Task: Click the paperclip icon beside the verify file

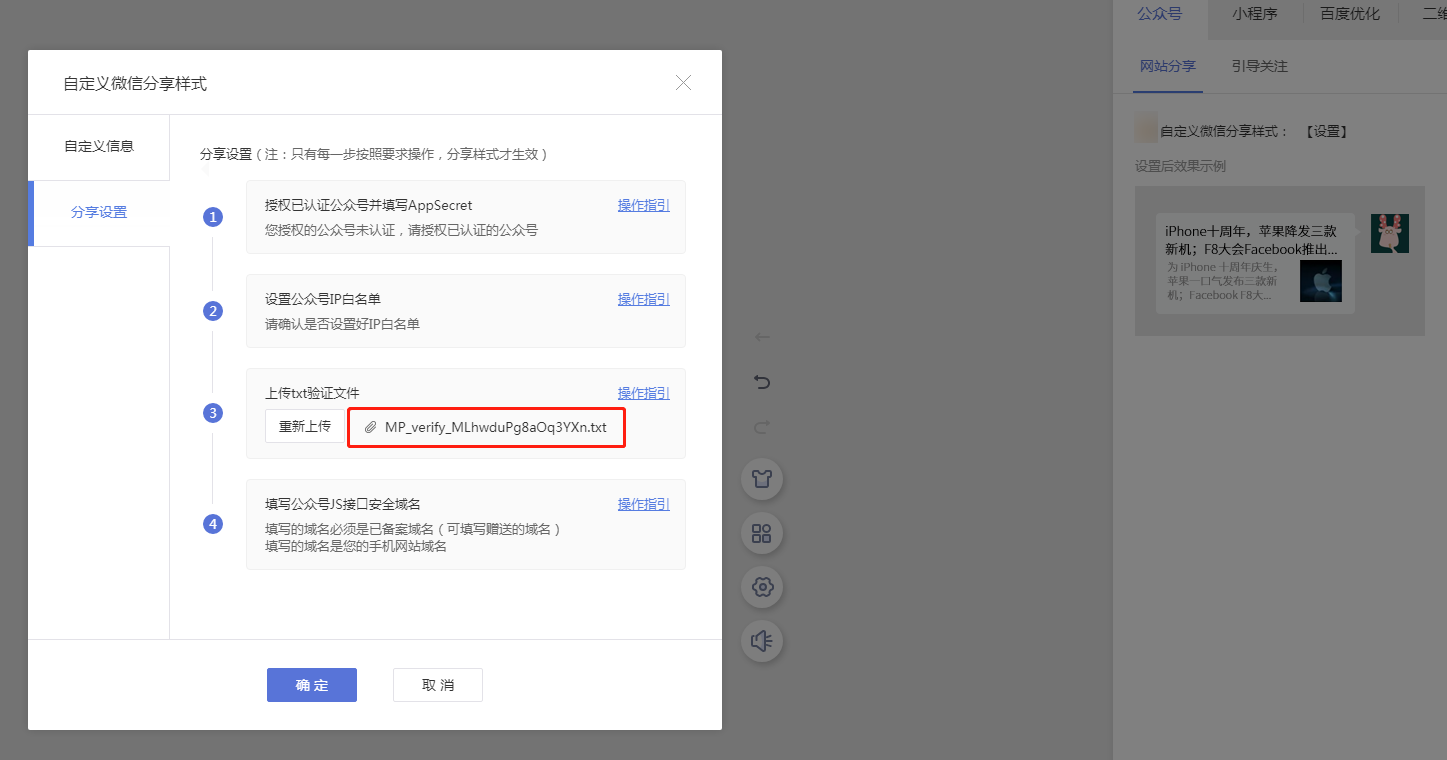Action: (370, 427)
